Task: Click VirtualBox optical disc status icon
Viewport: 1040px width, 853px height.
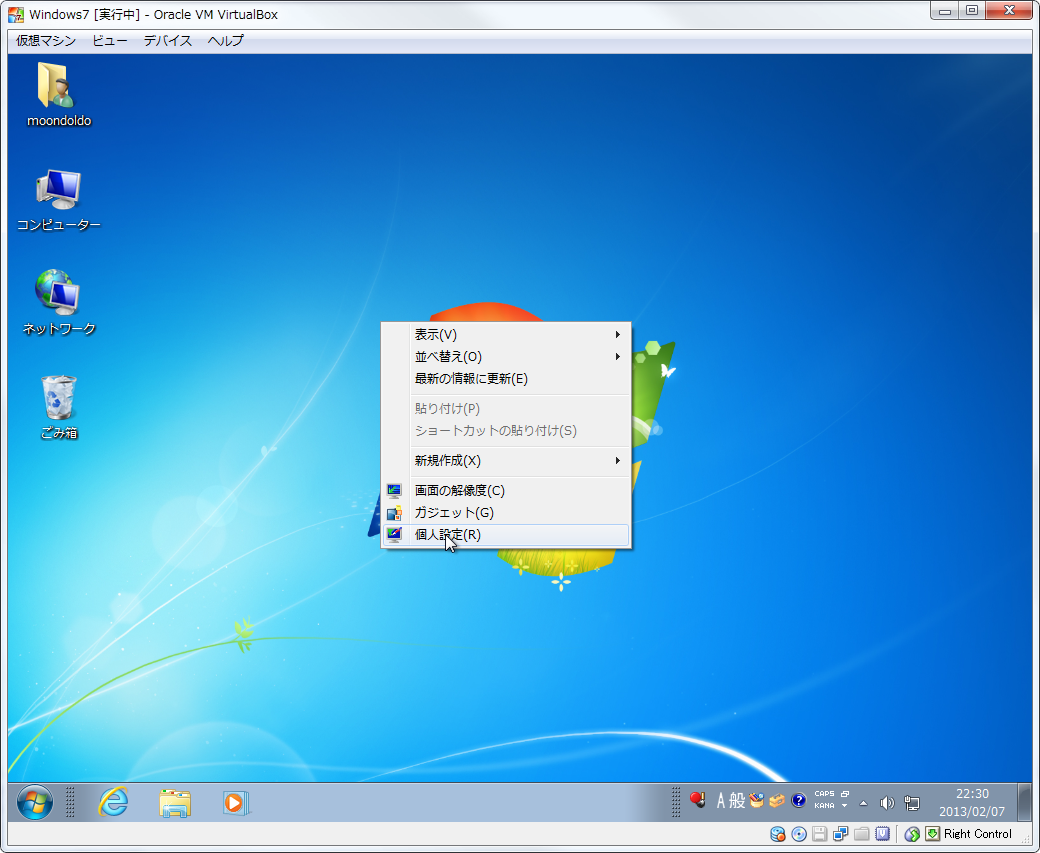Action: [798, 834]
